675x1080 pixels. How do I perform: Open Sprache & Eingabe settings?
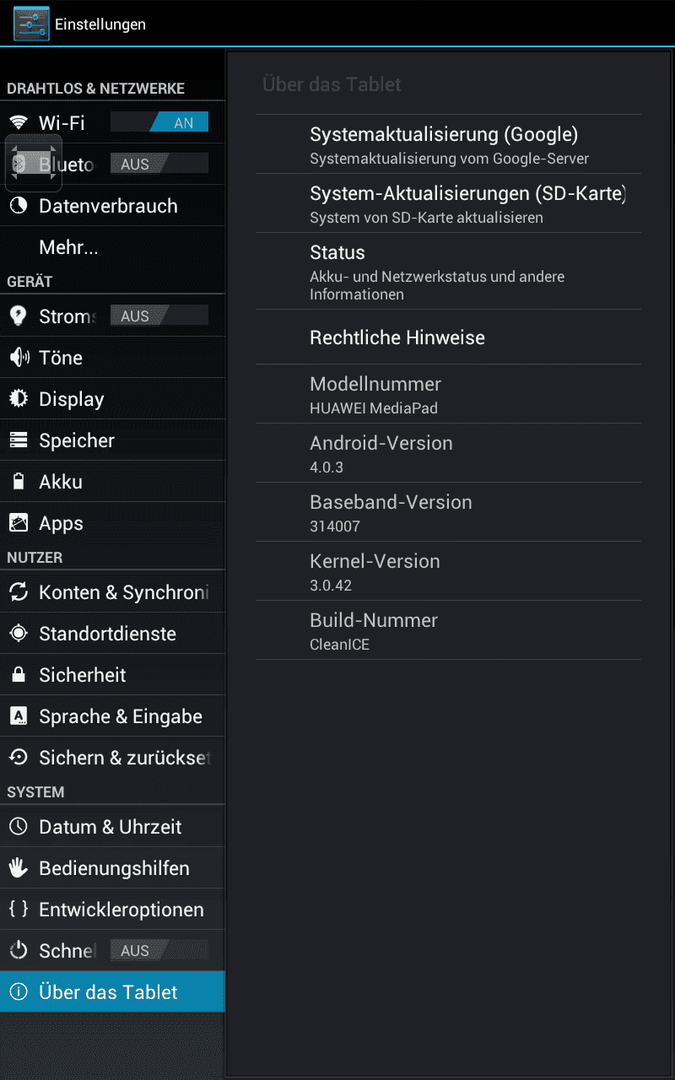(112, 716)
